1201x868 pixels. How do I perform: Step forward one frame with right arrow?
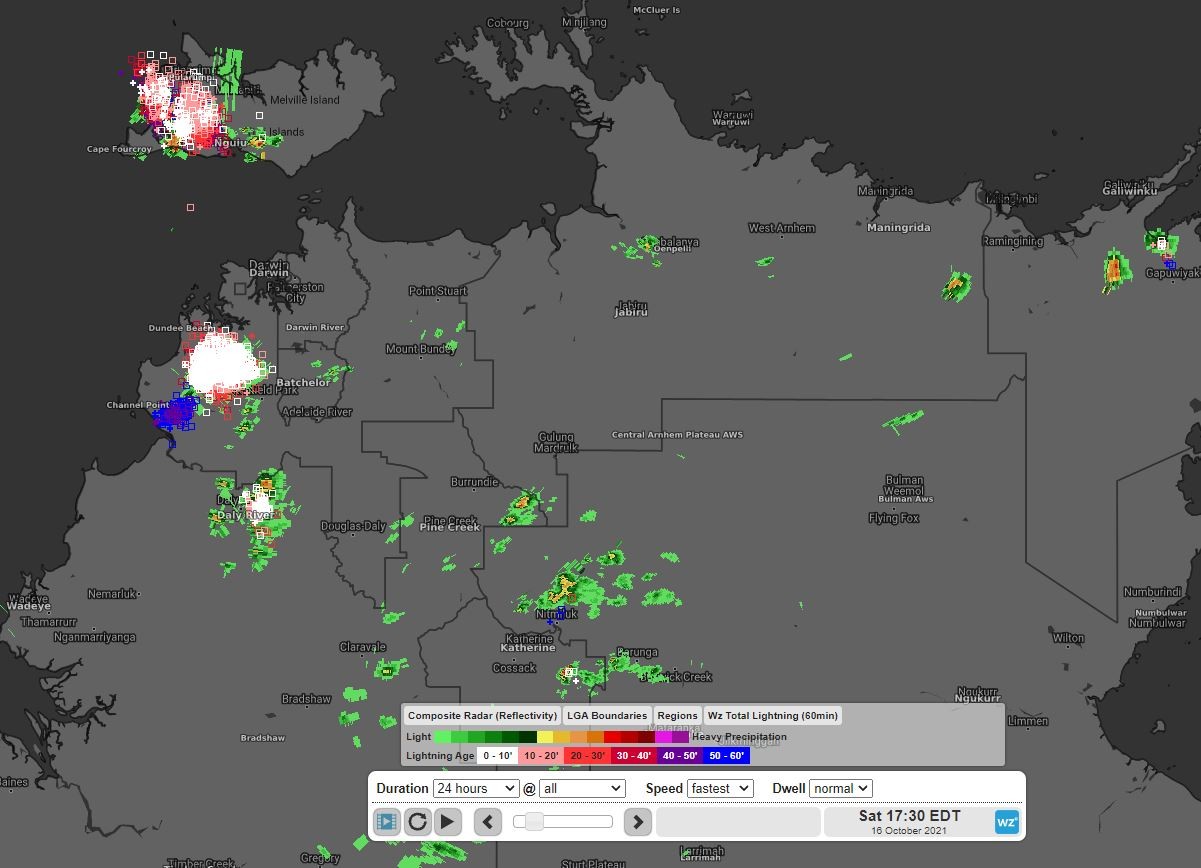[x=637, y=822]
